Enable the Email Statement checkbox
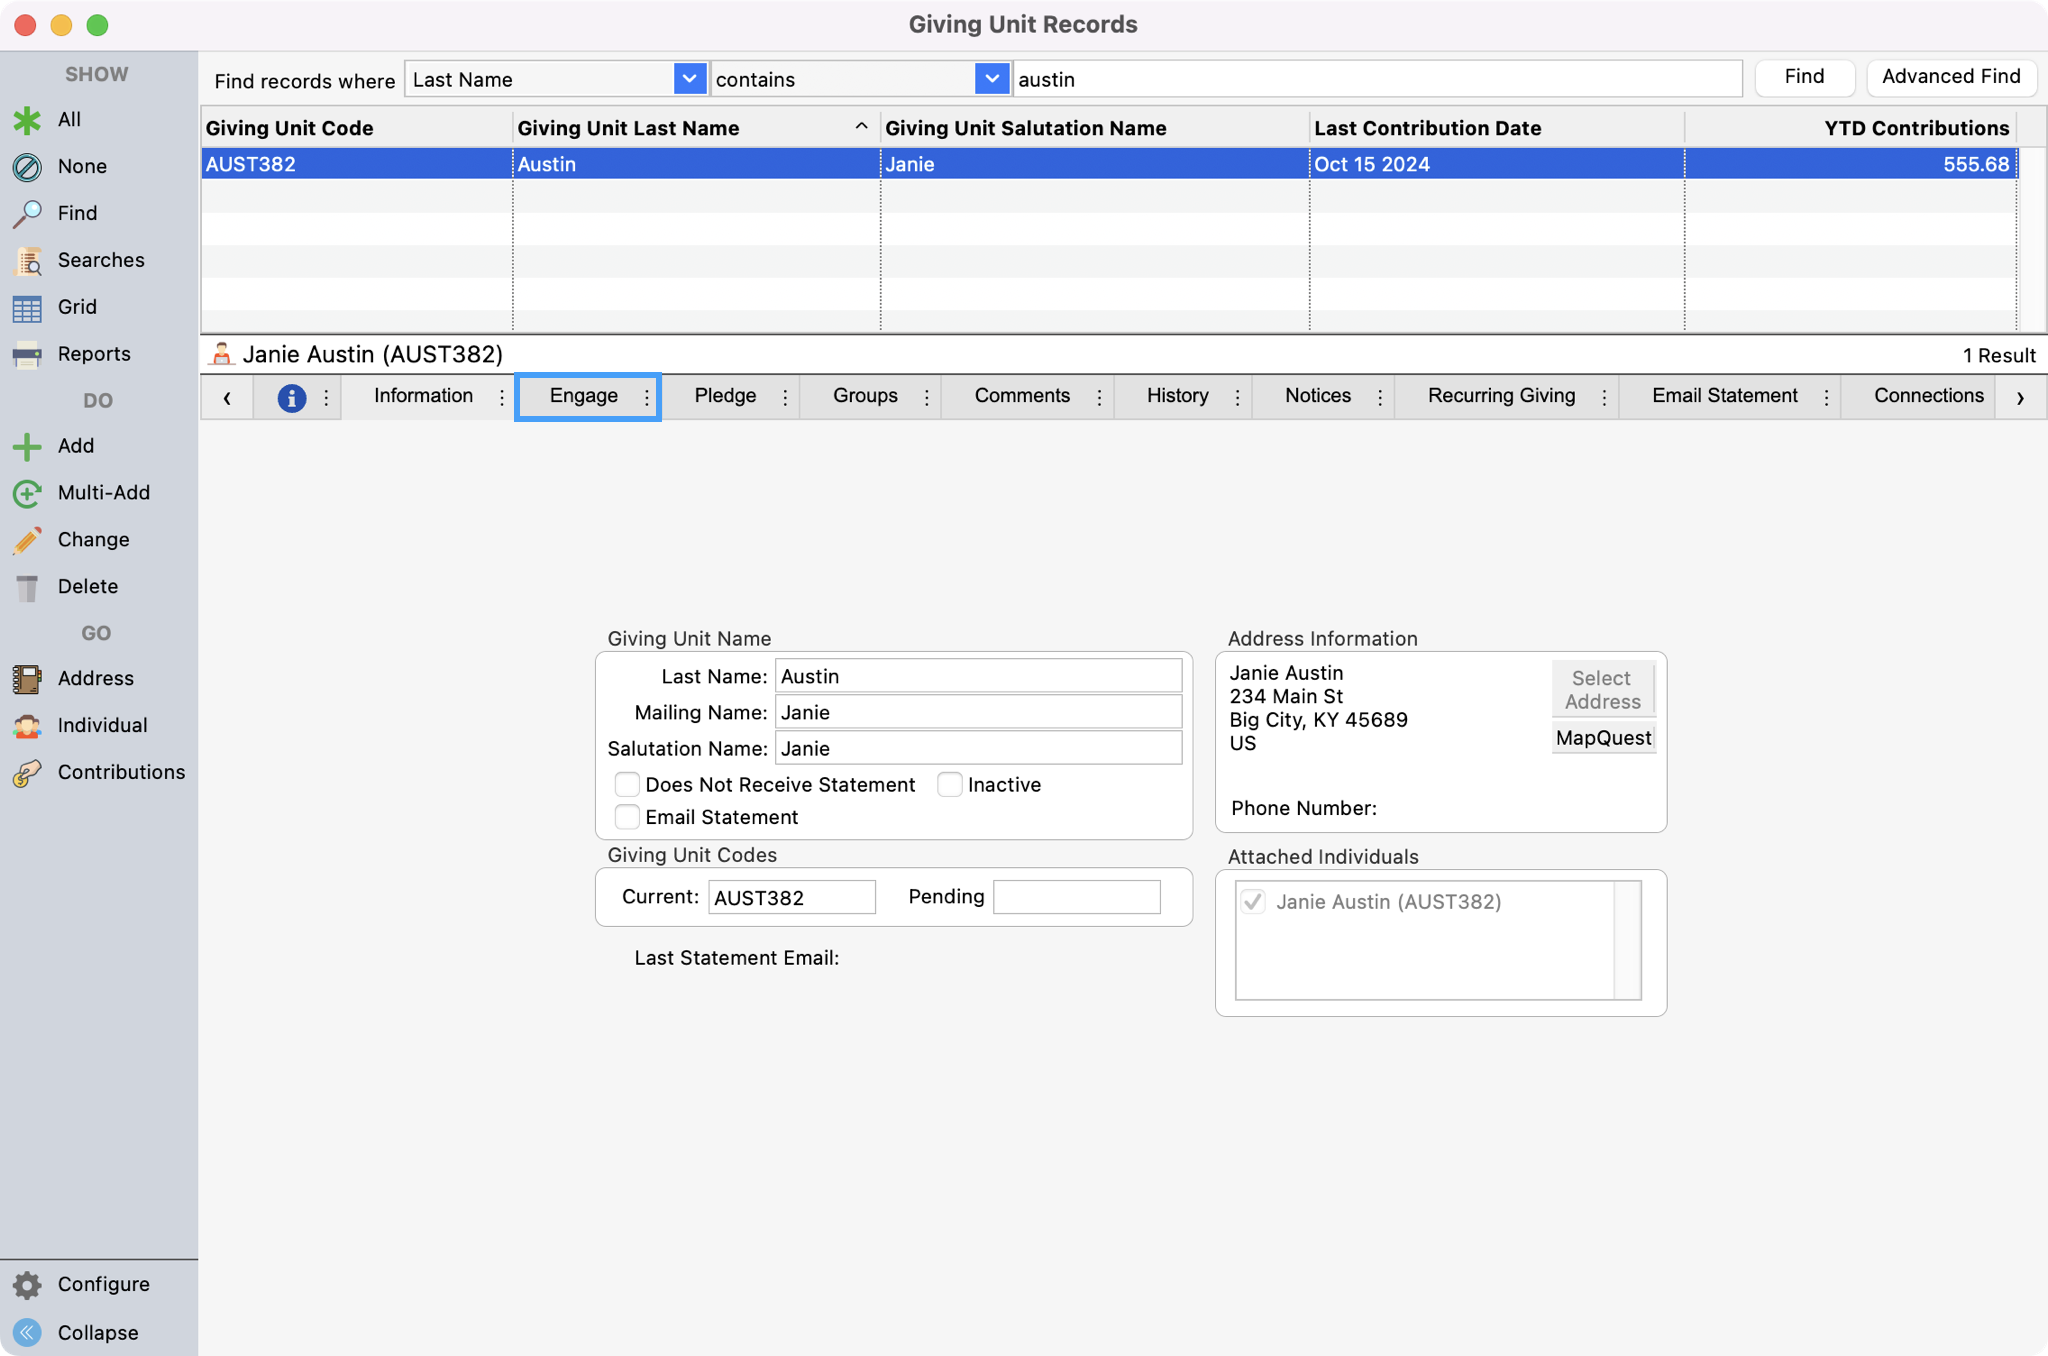This screenshot has height=1356, width=2048. point(627,817)
